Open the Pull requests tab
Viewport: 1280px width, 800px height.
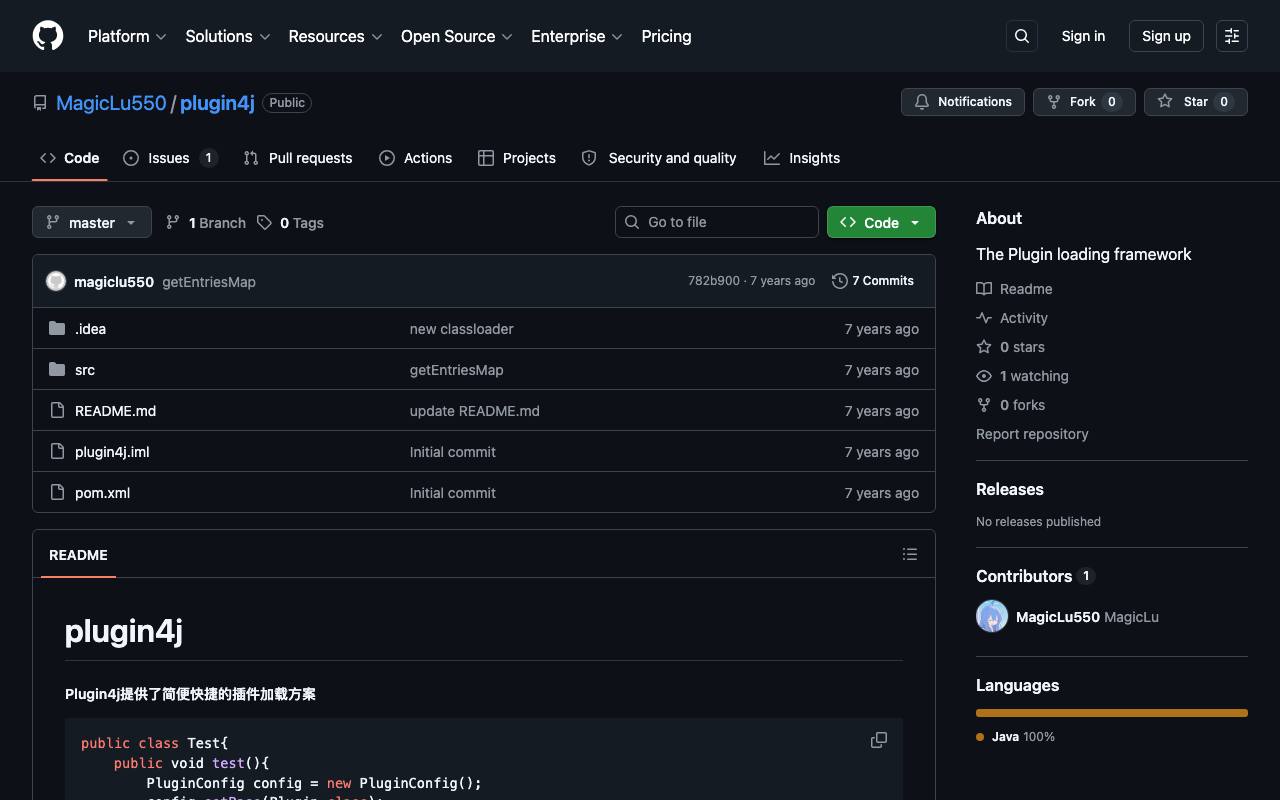coord(298,158)
